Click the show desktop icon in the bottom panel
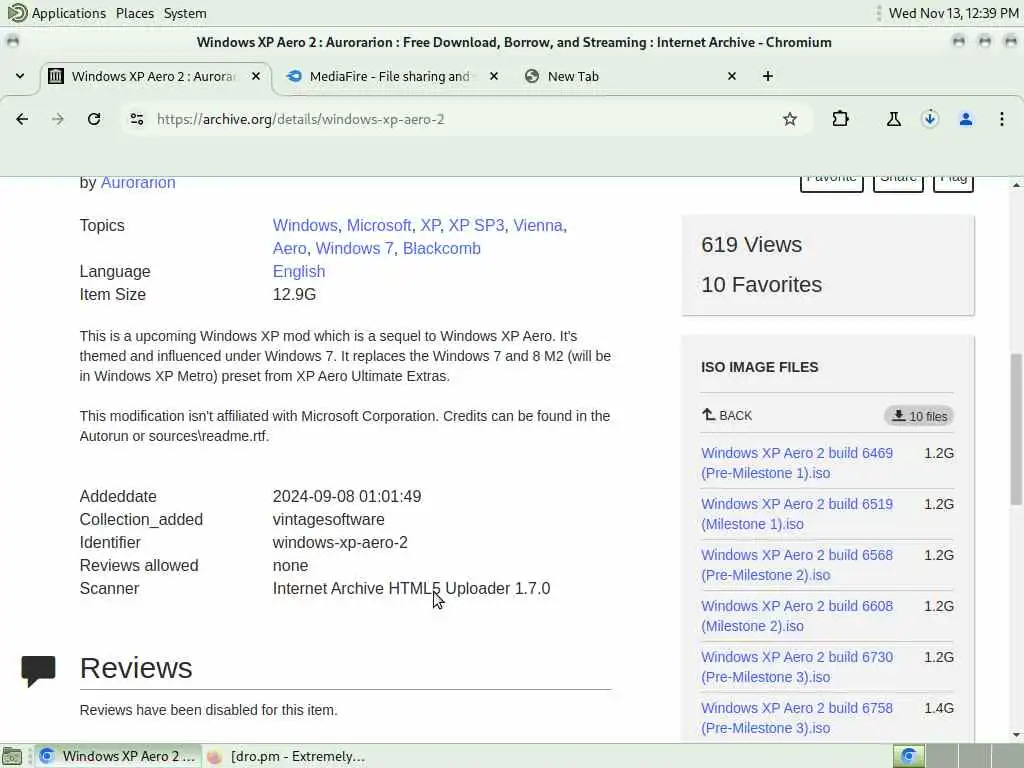Screen dimensions: 1024x768 pos(12,756)
